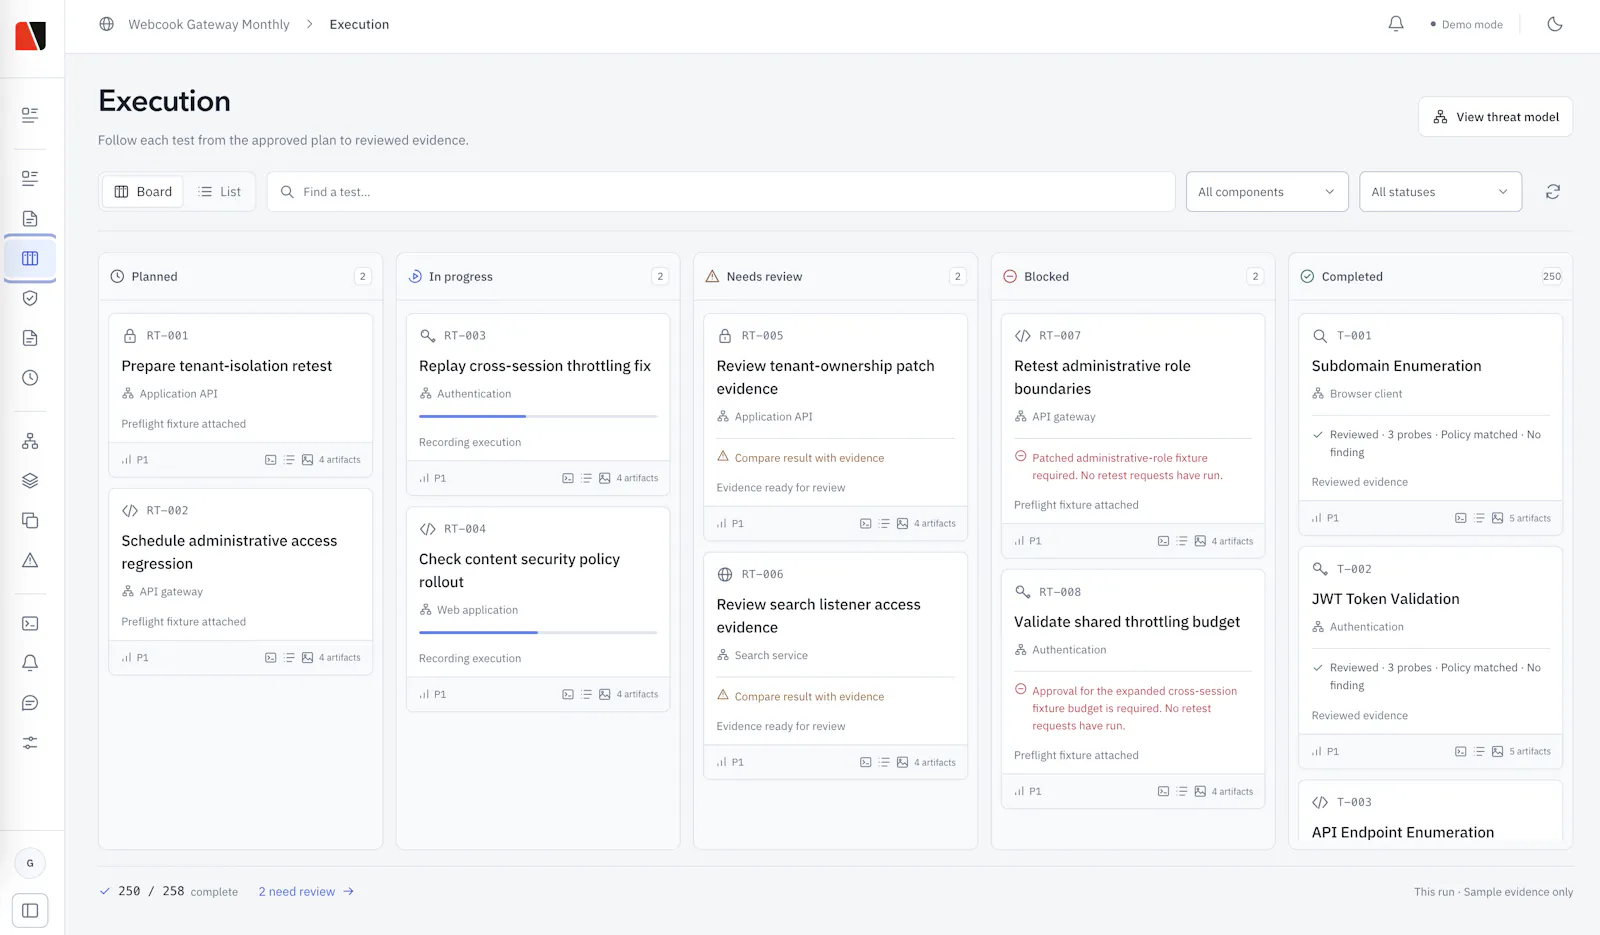Click the globe icon beside Webcook Gateway Monthly
This screenshot has width=1600, height=935.
coord(107,24)
